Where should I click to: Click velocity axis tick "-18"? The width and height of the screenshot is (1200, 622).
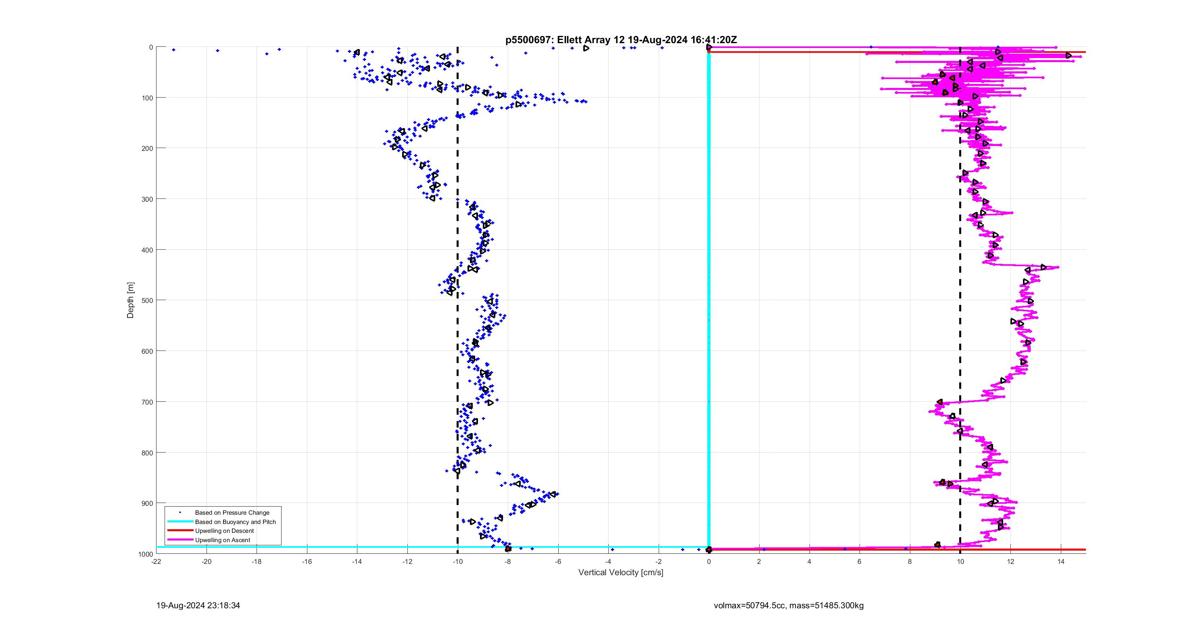pyautogui.click(x=257, y=562)
